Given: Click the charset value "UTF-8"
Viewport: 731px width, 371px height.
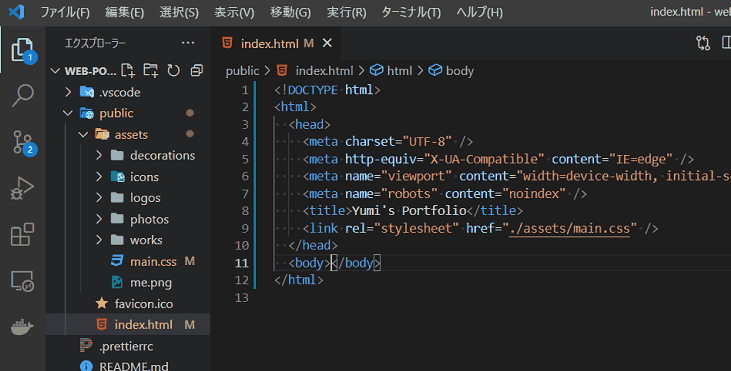Looking at the screenshot, I should (427, 141).
